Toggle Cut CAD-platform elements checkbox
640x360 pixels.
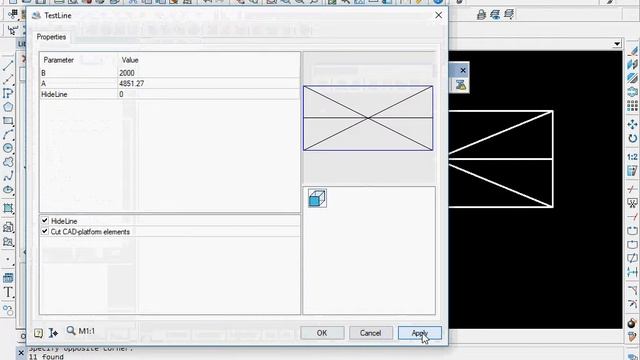[x=45, y=231]
